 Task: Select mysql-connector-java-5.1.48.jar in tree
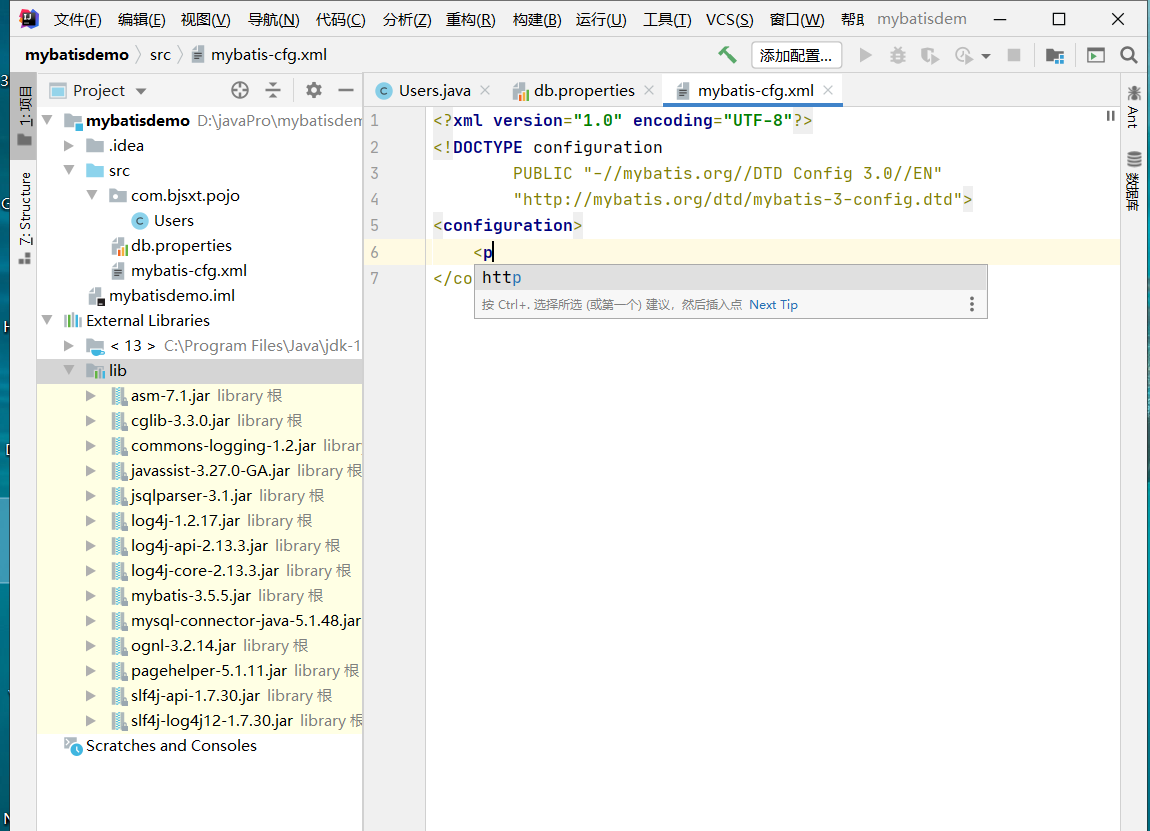246,620
